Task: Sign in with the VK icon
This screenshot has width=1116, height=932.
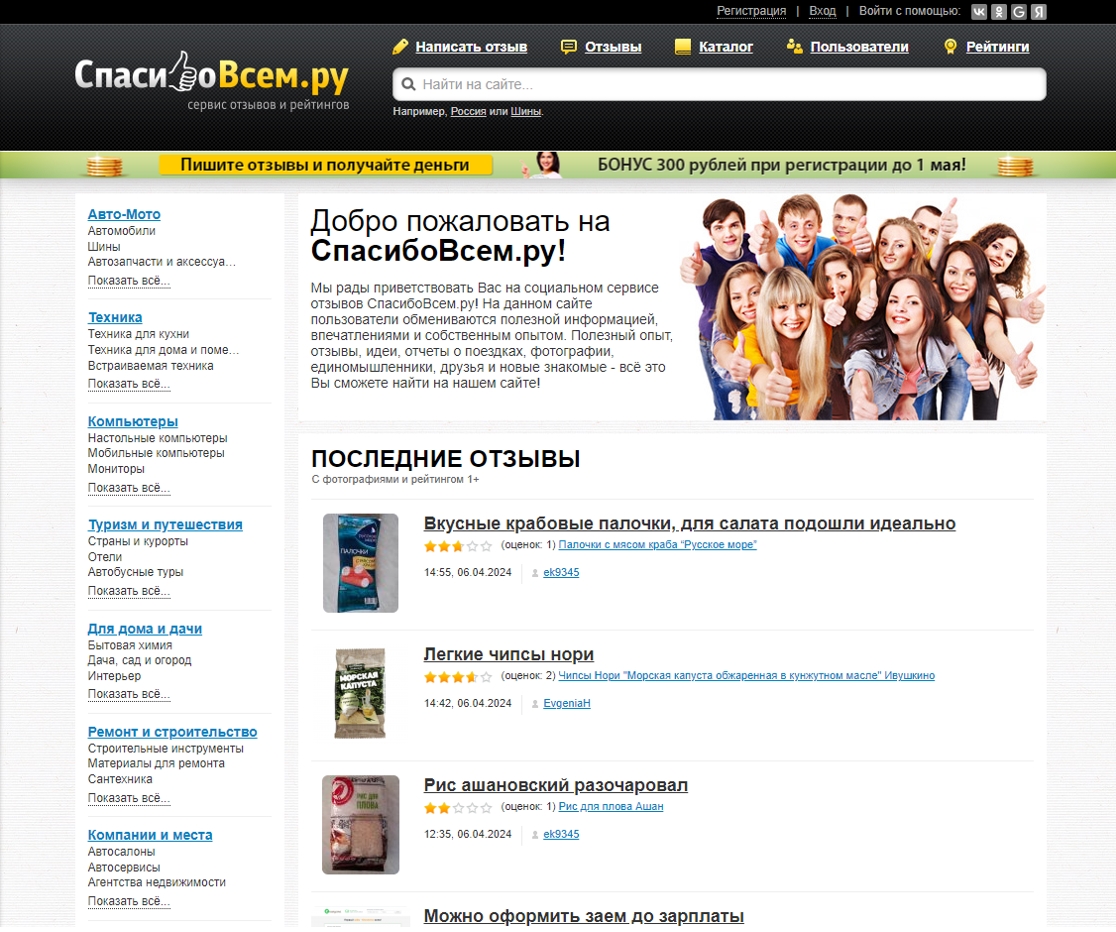Action: point(979,11)
